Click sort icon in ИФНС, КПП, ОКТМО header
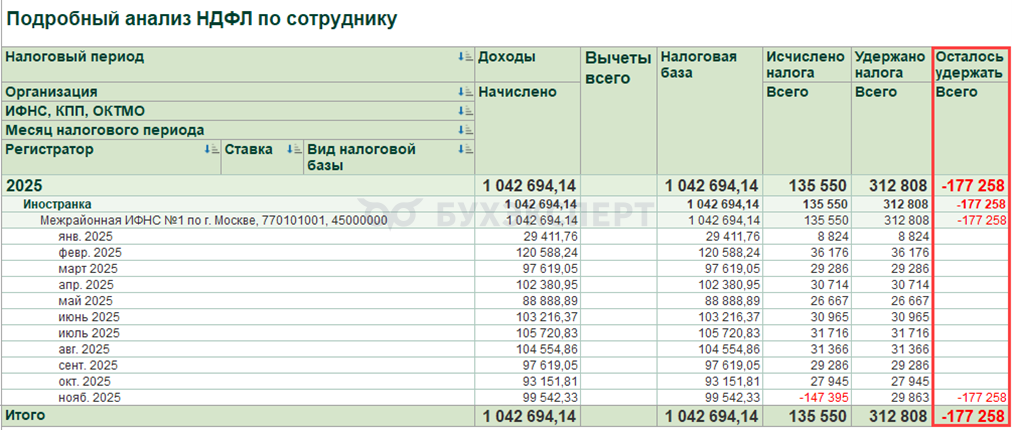 (465, 111)
